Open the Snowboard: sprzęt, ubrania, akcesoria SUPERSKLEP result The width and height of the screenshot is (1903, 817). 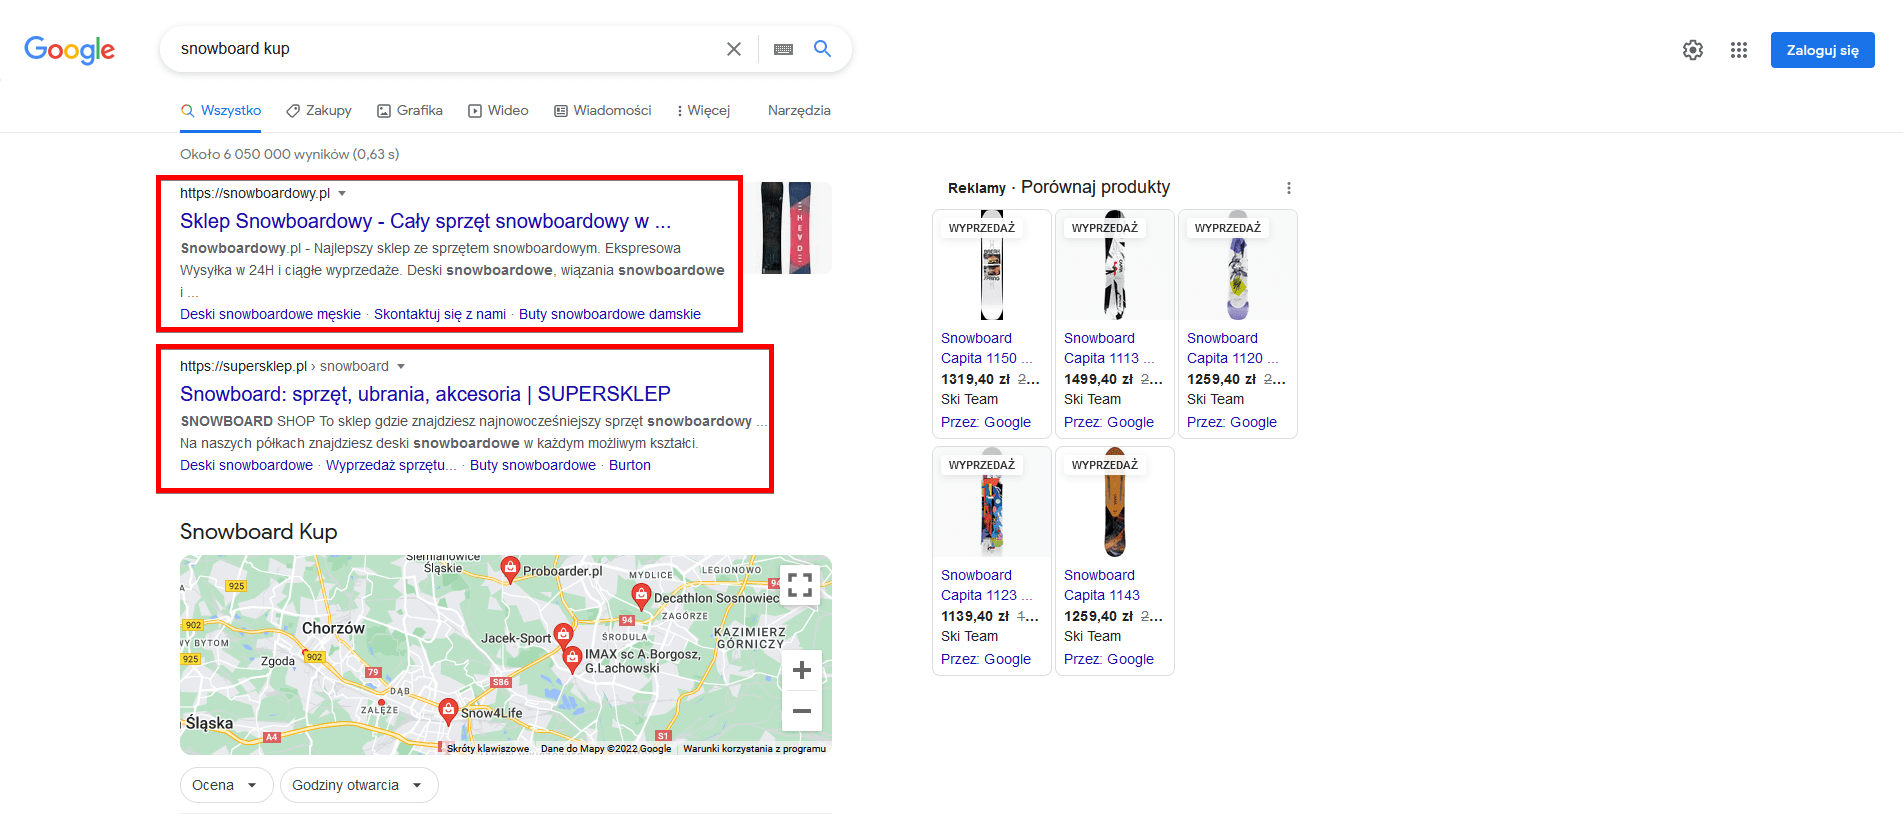pyautogui.click(x=425, y=394)
